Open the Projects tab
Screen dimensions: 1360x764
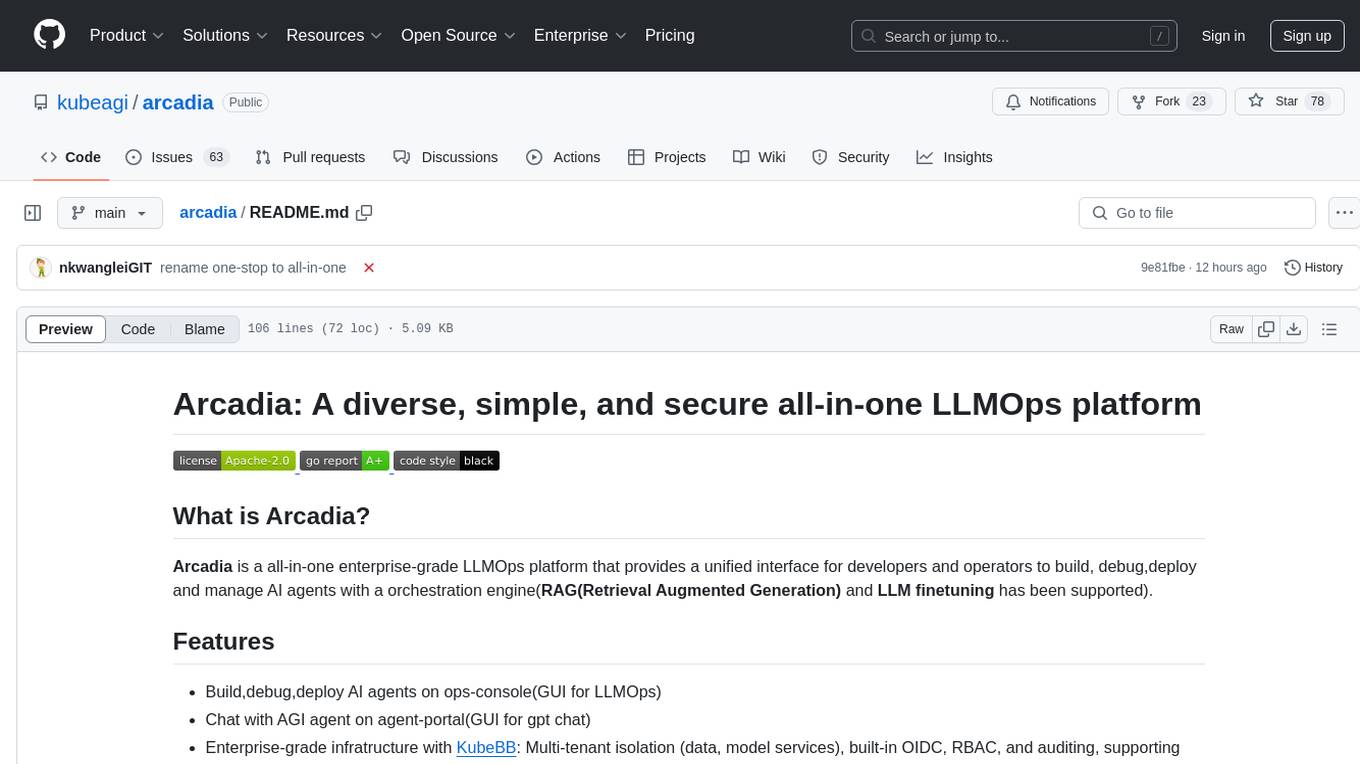click(667, 157)
